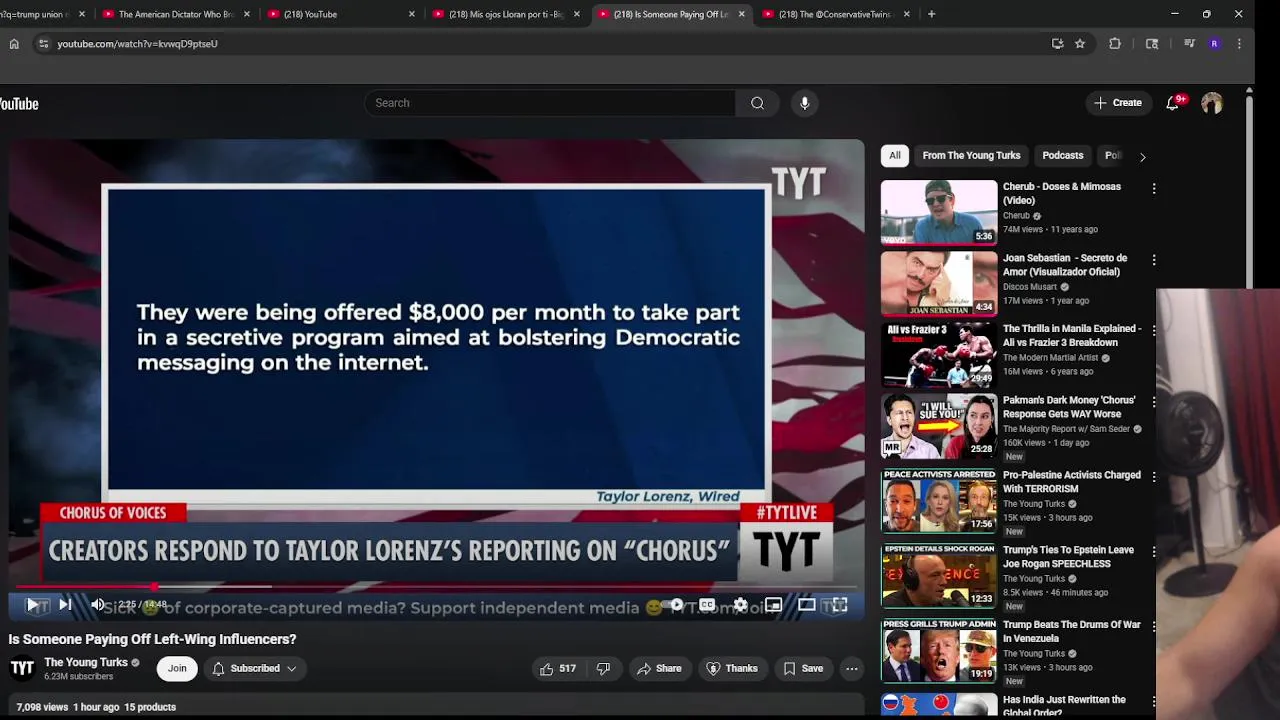Open options for 'Trump's Ties To Epstein' video
Viewport: 1280px width, 720px height.
coord(1154,552)
